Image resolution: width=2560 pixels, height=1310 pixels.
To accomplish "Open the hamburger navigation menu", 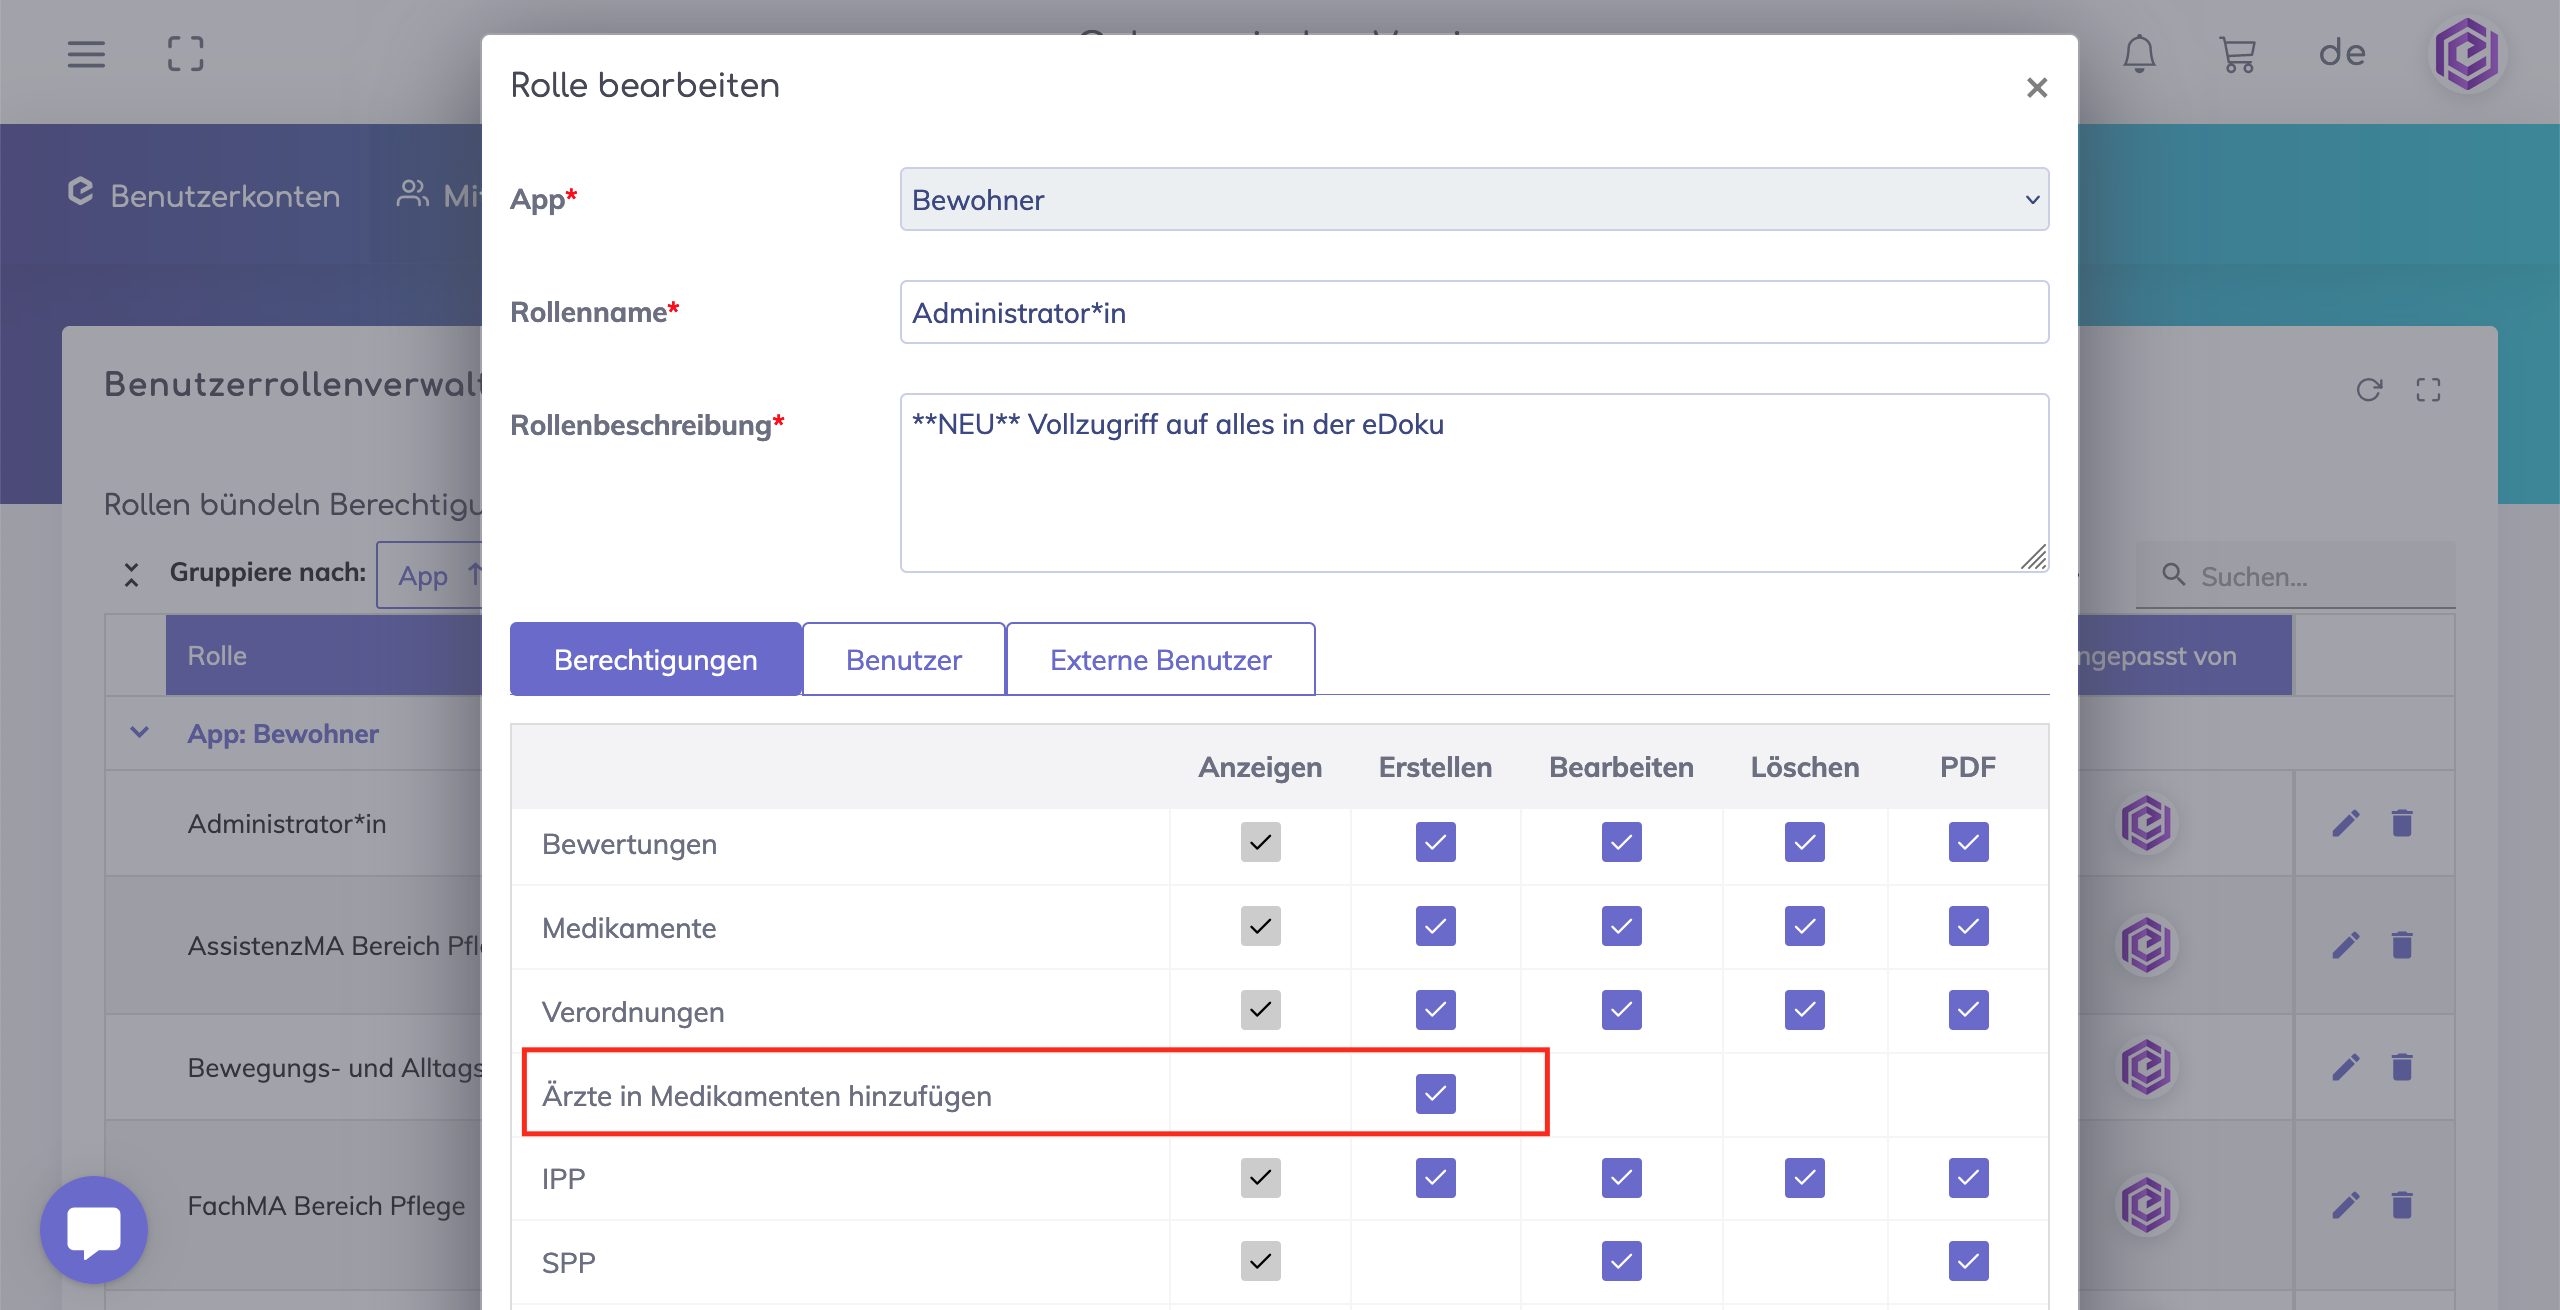I will 86,54.
